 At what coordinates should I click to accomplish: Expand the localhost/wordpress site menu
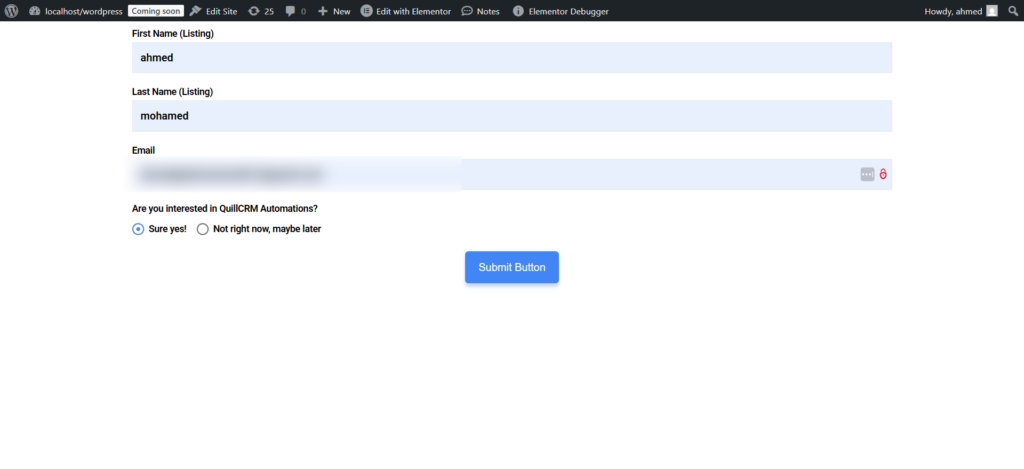click(76, 11)
